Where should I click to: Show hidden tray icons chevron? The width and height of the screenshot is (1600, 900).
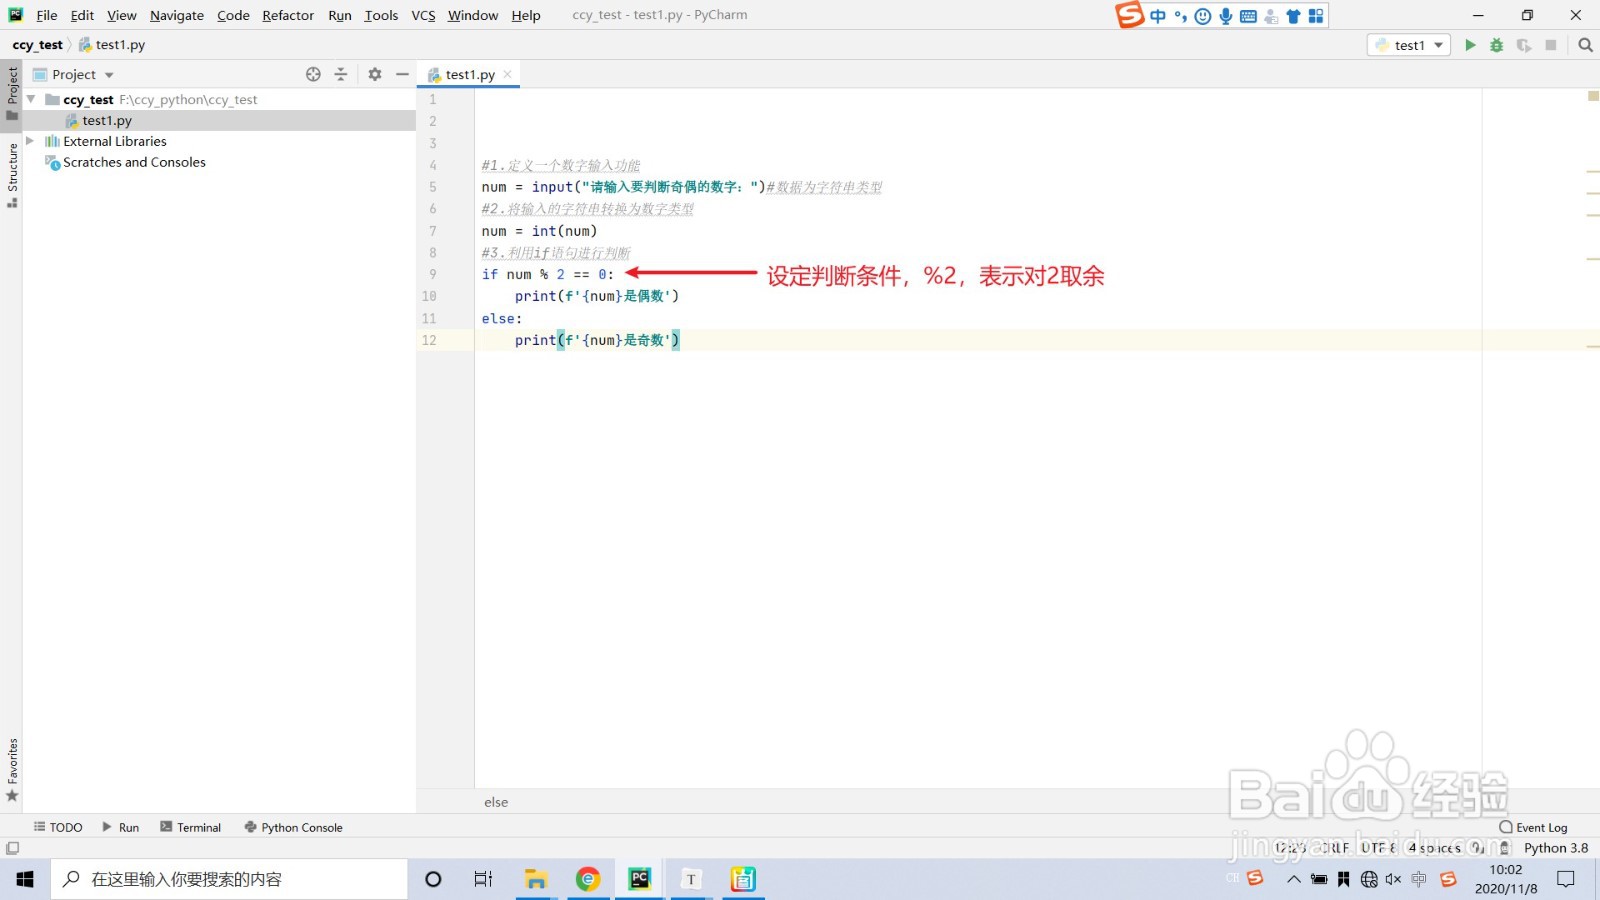click(x=1293, y=880)
